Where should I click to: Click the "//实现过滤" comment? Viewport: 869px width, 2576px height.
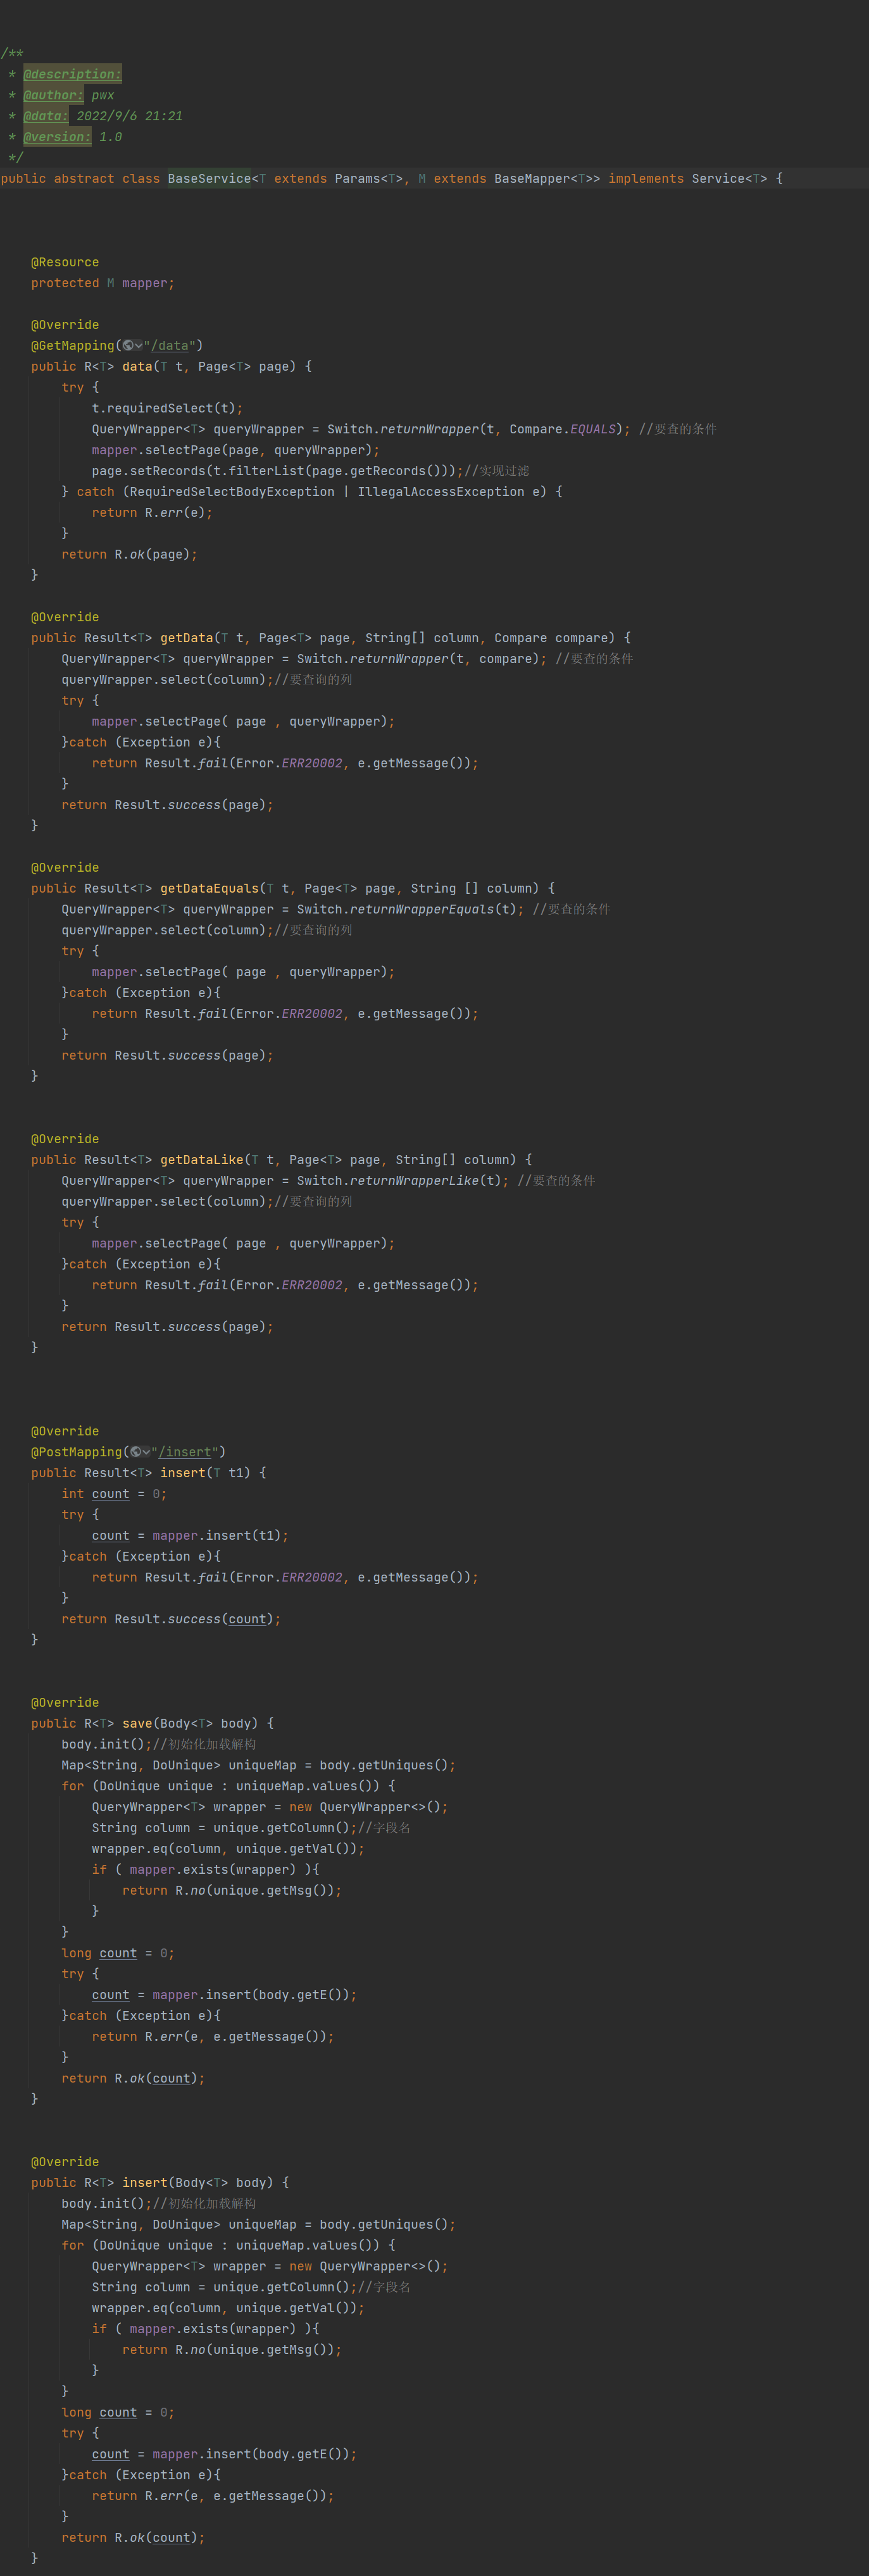coord(497,471)
